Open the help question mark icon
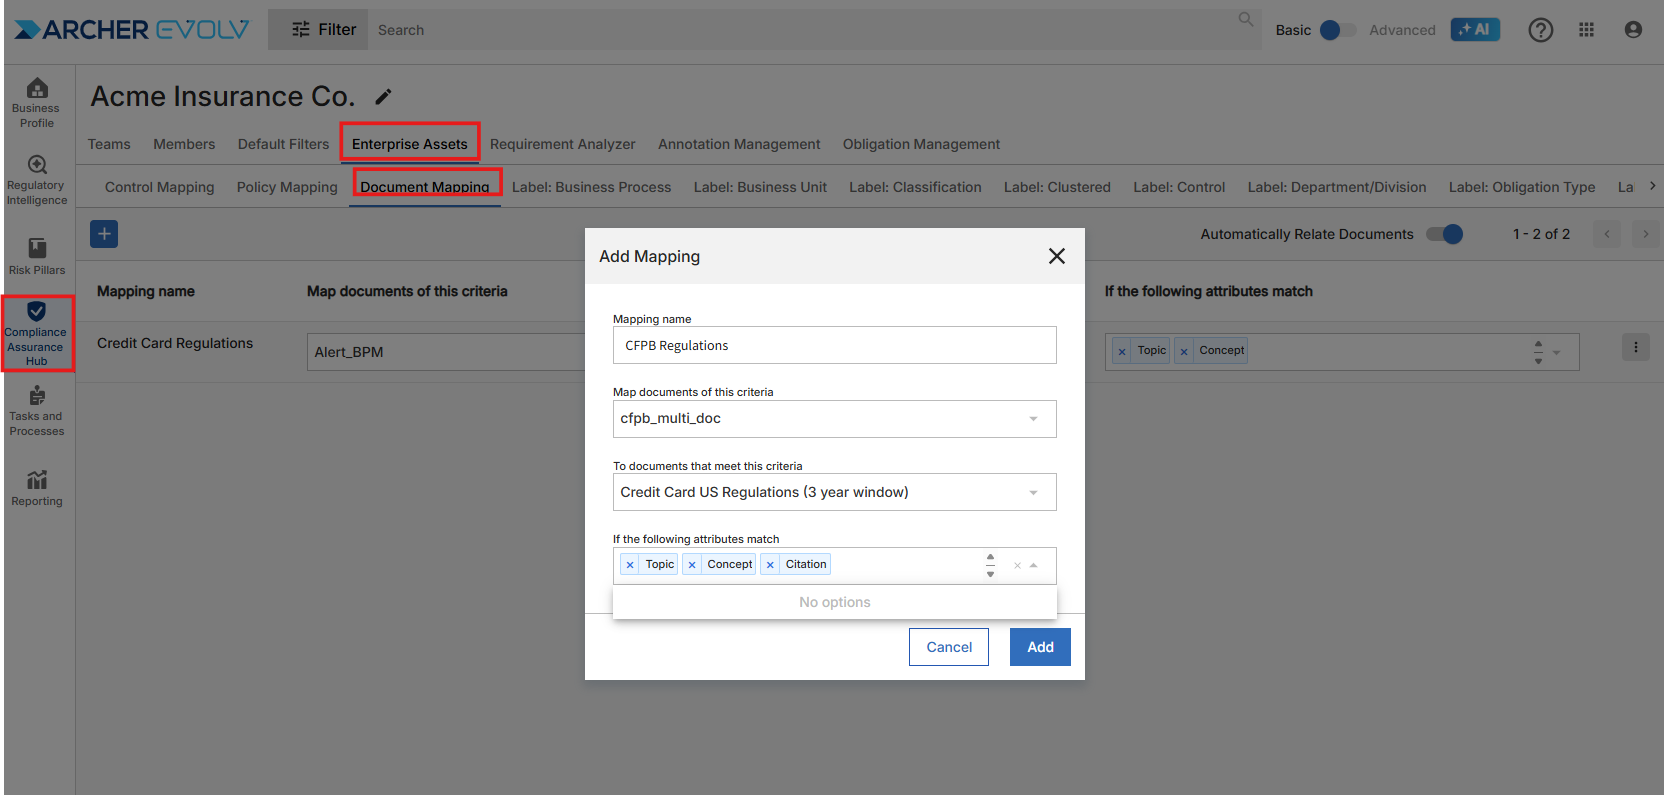The height and width of the screenshot is (795, 1664). [x=1540, y=30]
